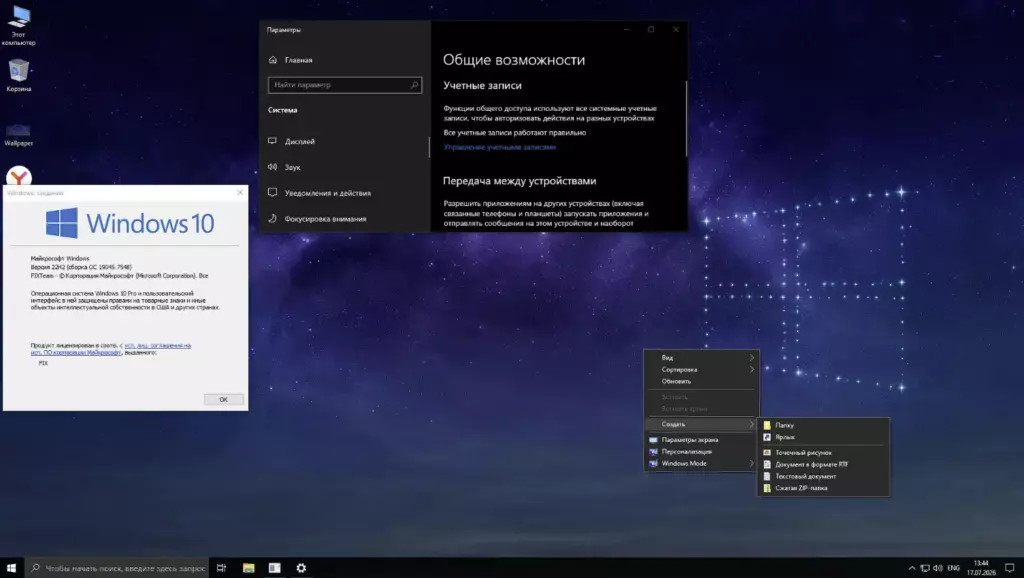Expand the Вид submenu arrow
Viewport: 1024px width, 578px height.
752,357
